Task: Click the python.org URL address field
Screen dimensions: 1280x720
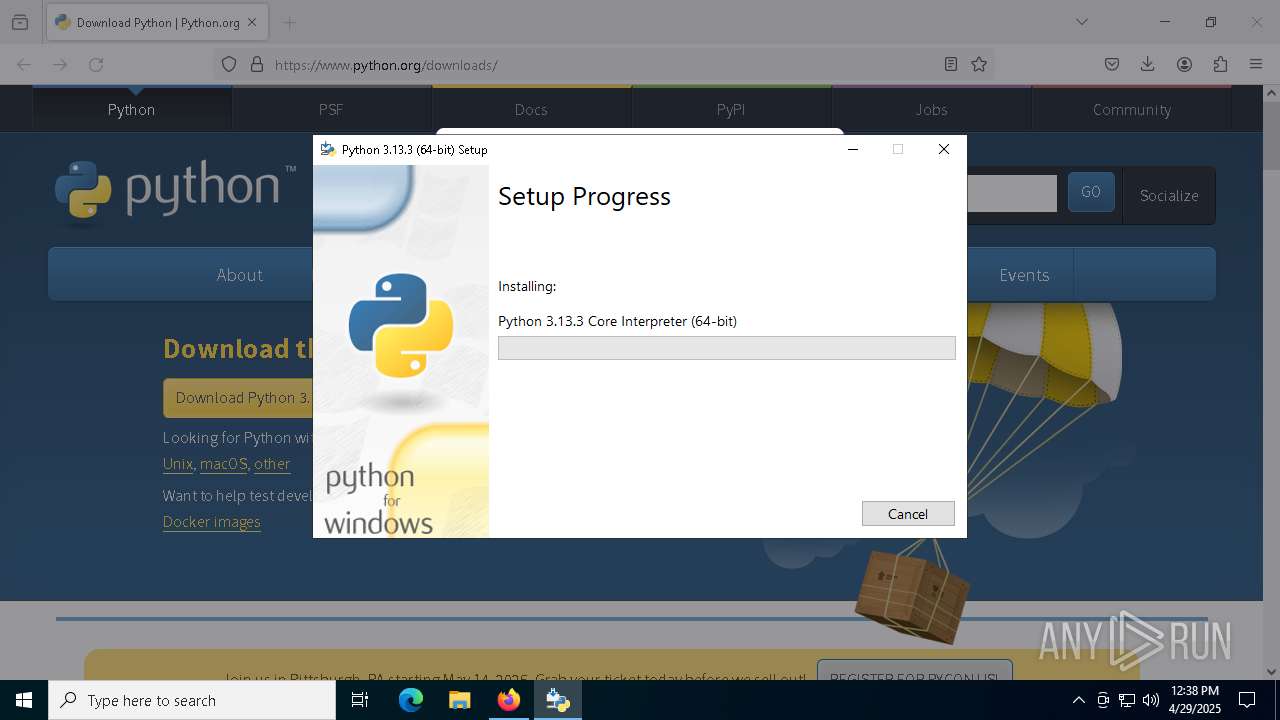Action: click(605, 64)
